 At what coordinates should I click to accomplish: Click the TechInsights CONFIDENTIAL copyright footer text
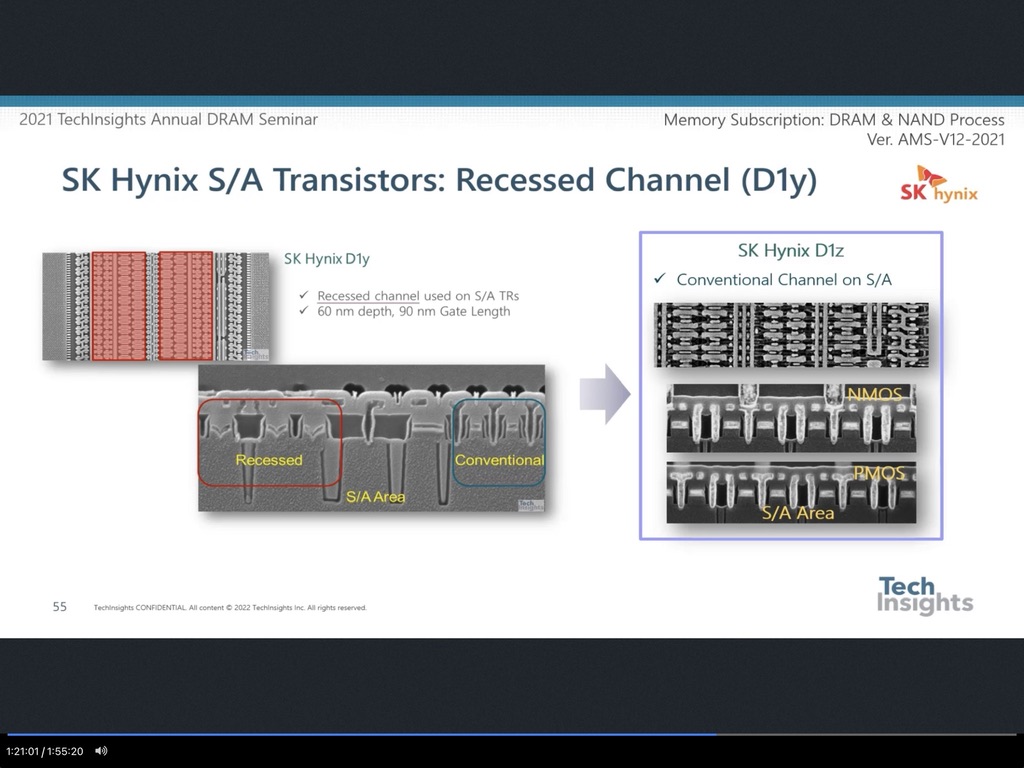pos(230,607)
